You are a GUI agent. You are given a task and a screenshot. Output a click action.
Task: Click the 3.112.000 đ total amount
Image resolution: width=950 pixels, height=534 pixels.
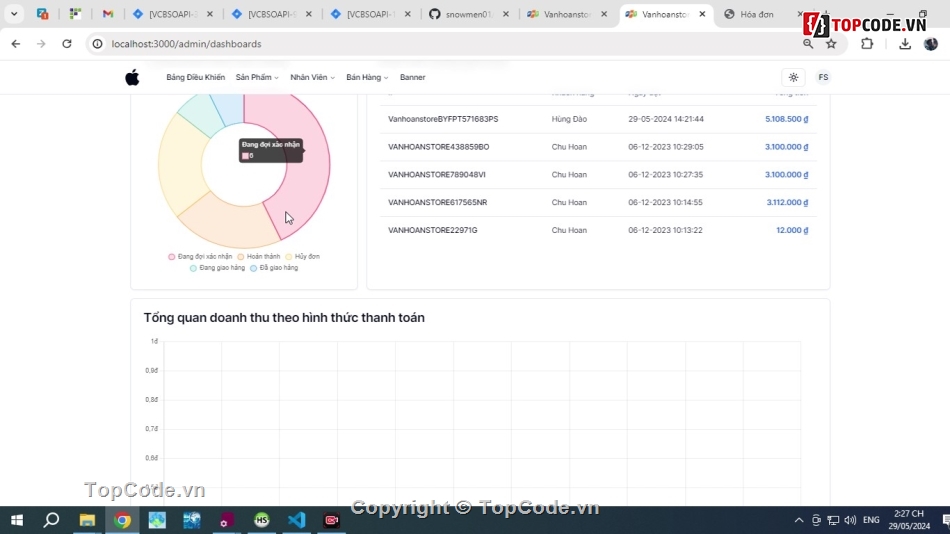(787, 202)
